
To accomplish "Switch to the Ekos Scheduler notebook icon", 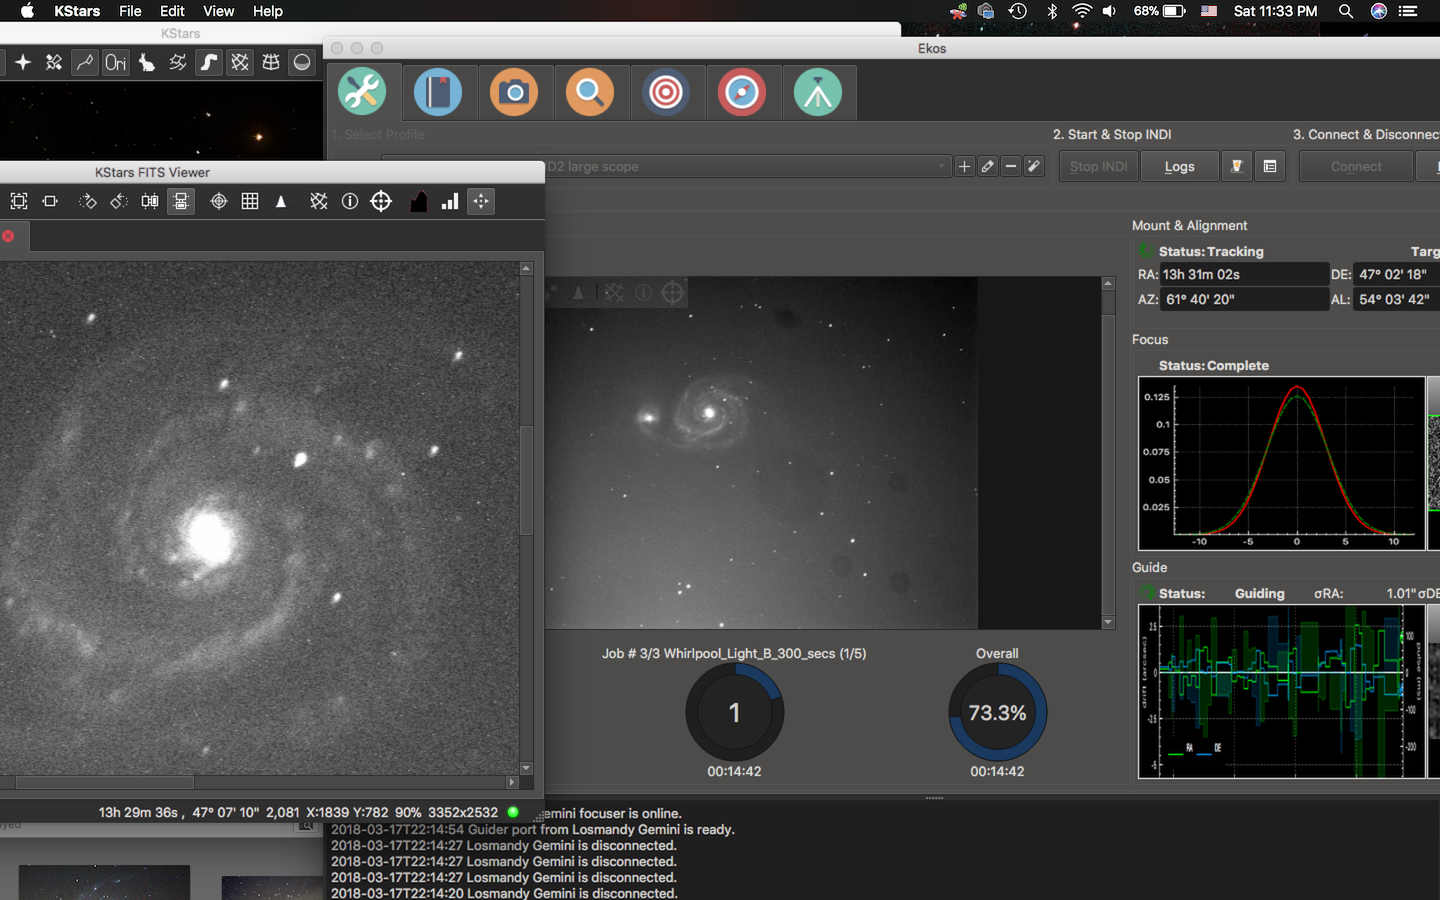I will (438, 93).
